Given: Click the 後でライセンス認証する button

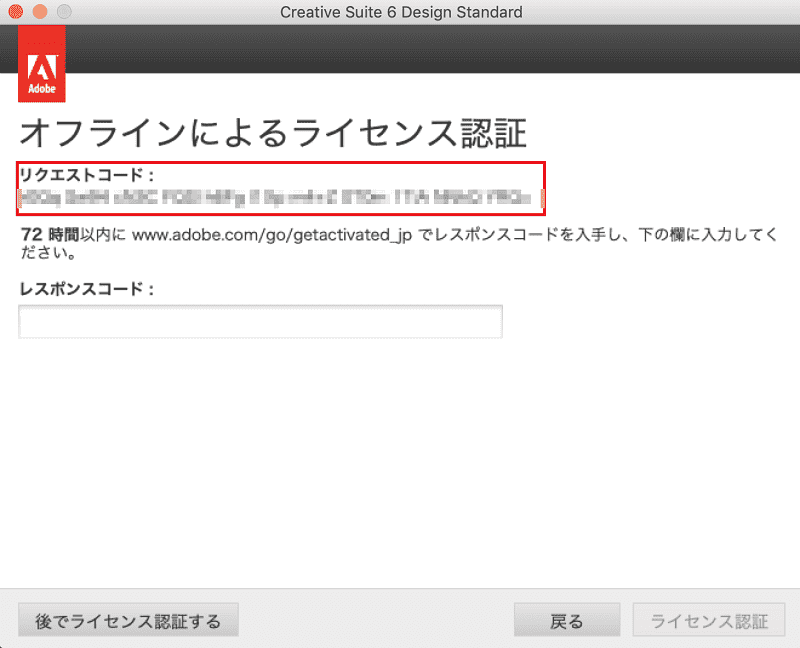Looking at the screenshot, I should point(129,620).
